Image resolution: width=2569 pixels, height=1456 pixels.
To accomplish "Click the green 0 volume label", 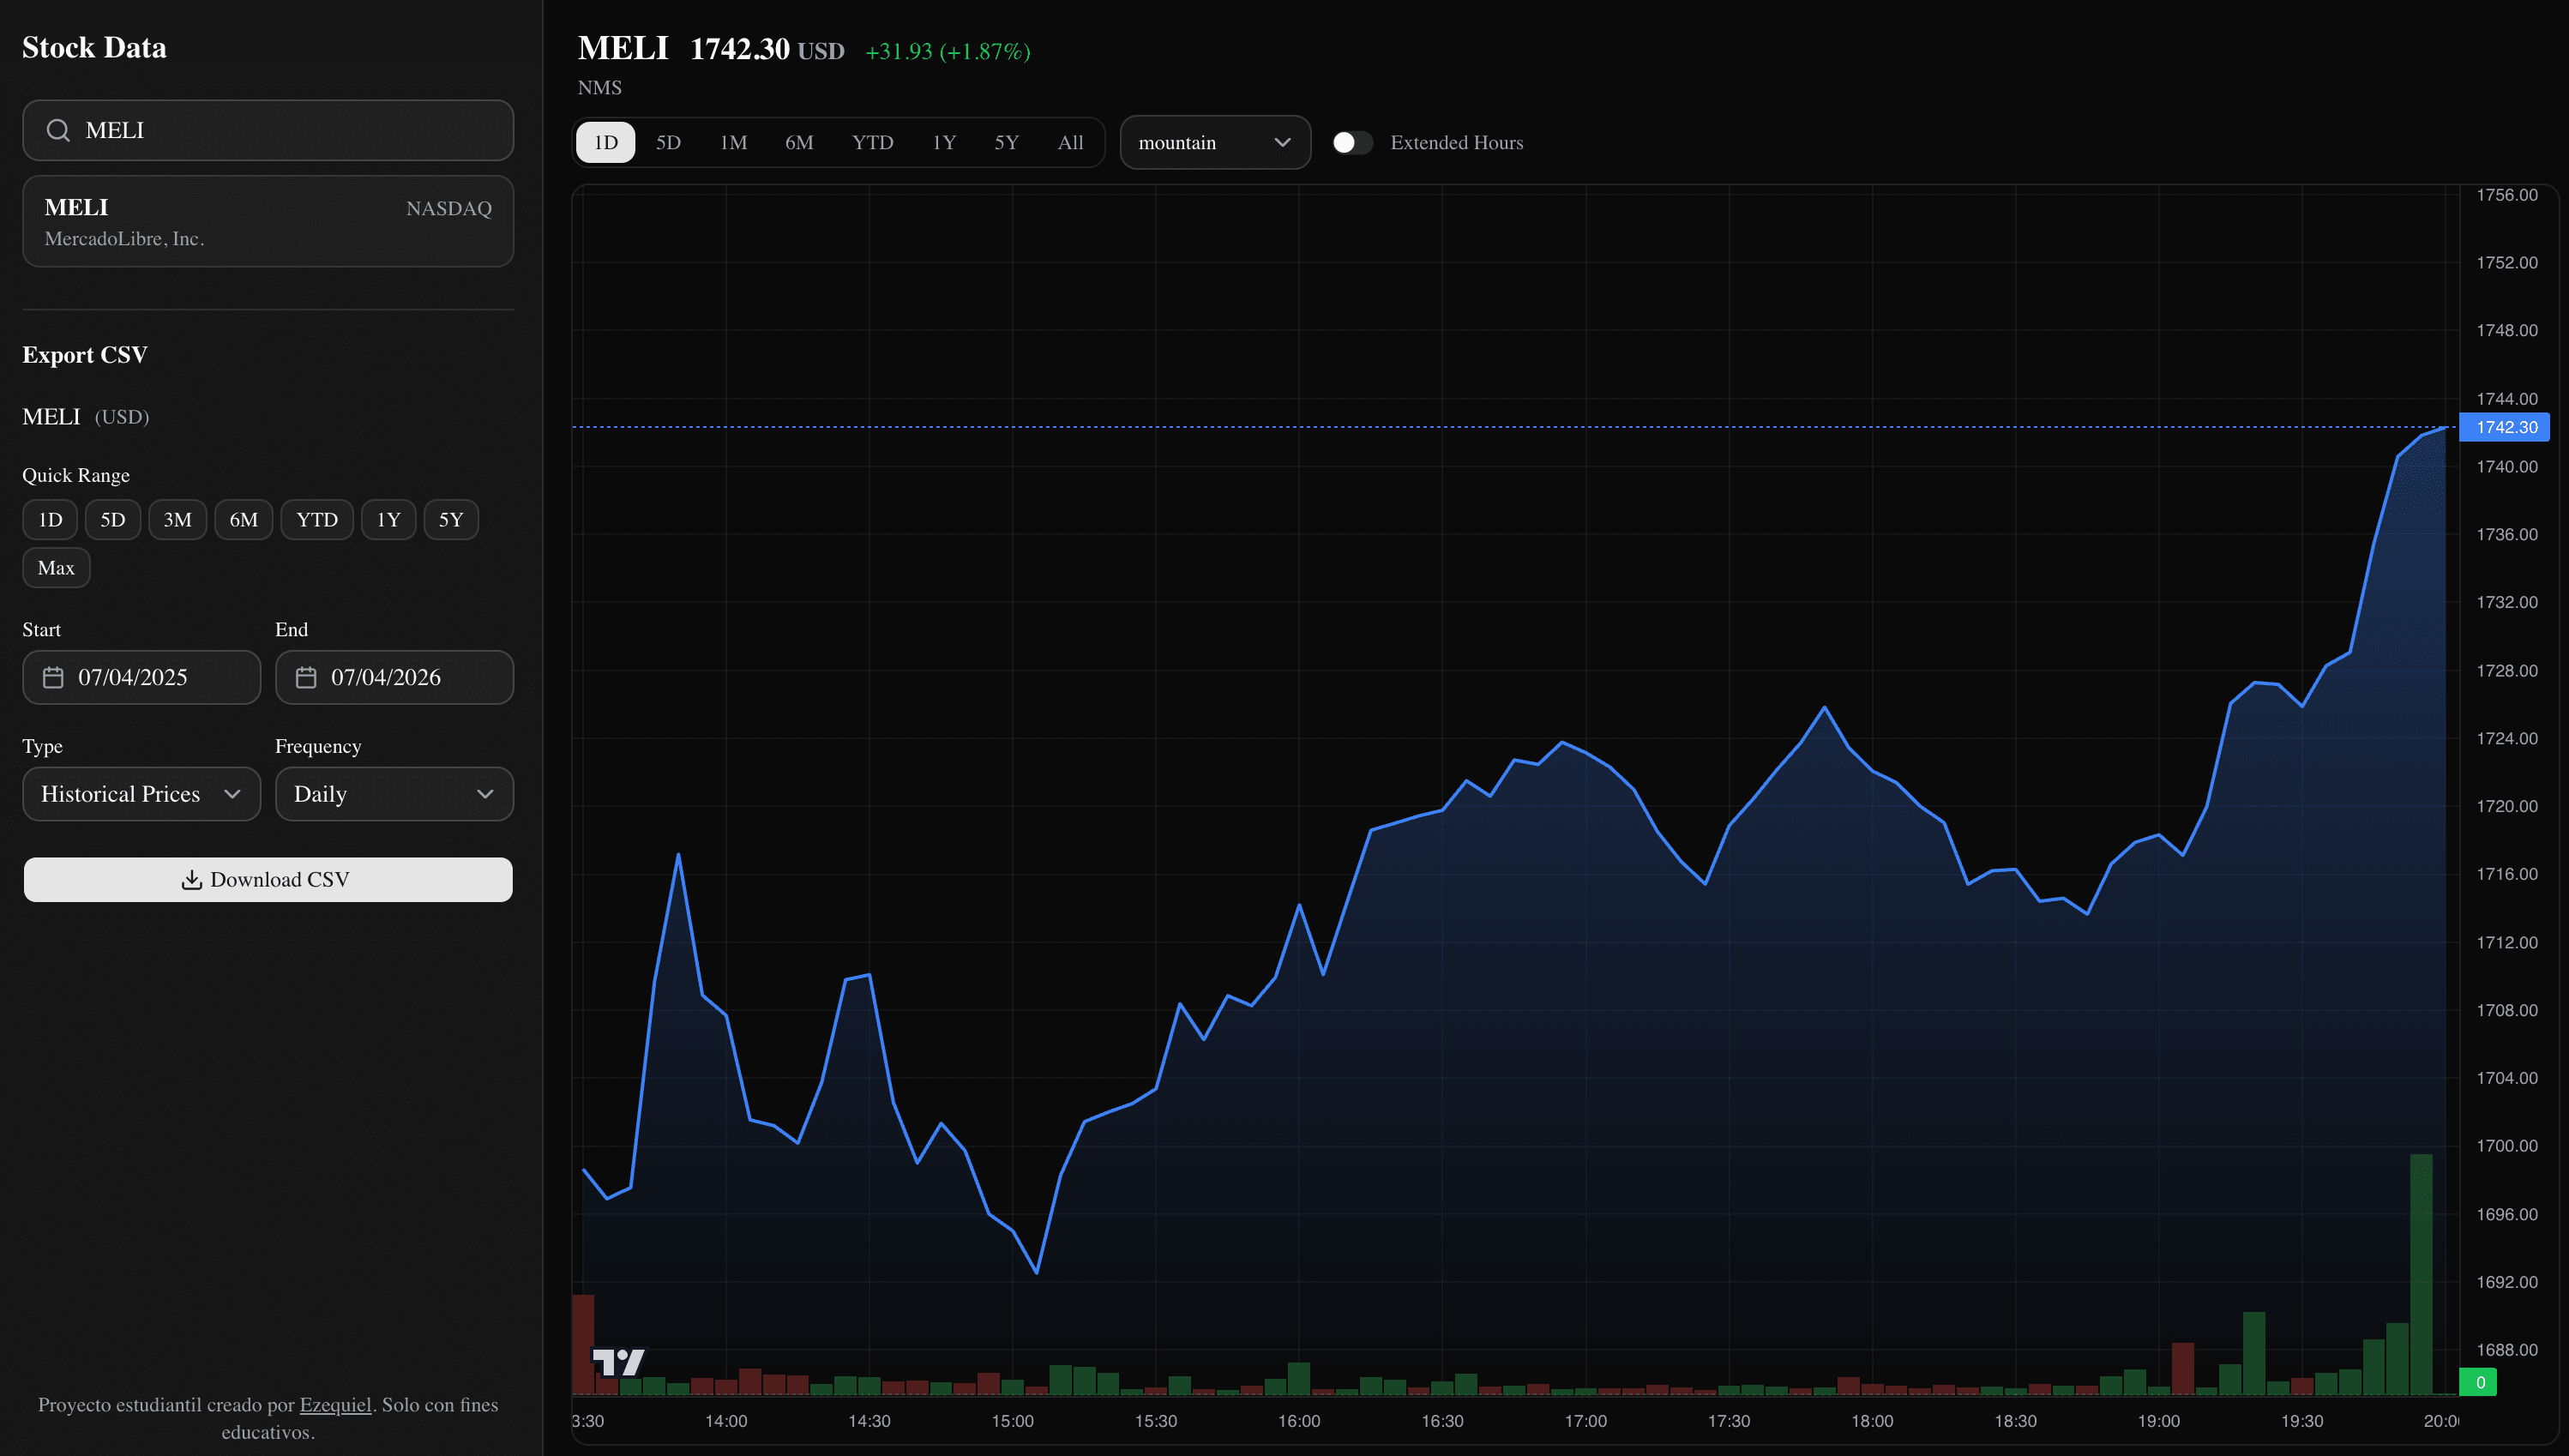I will [2478, 1382].
